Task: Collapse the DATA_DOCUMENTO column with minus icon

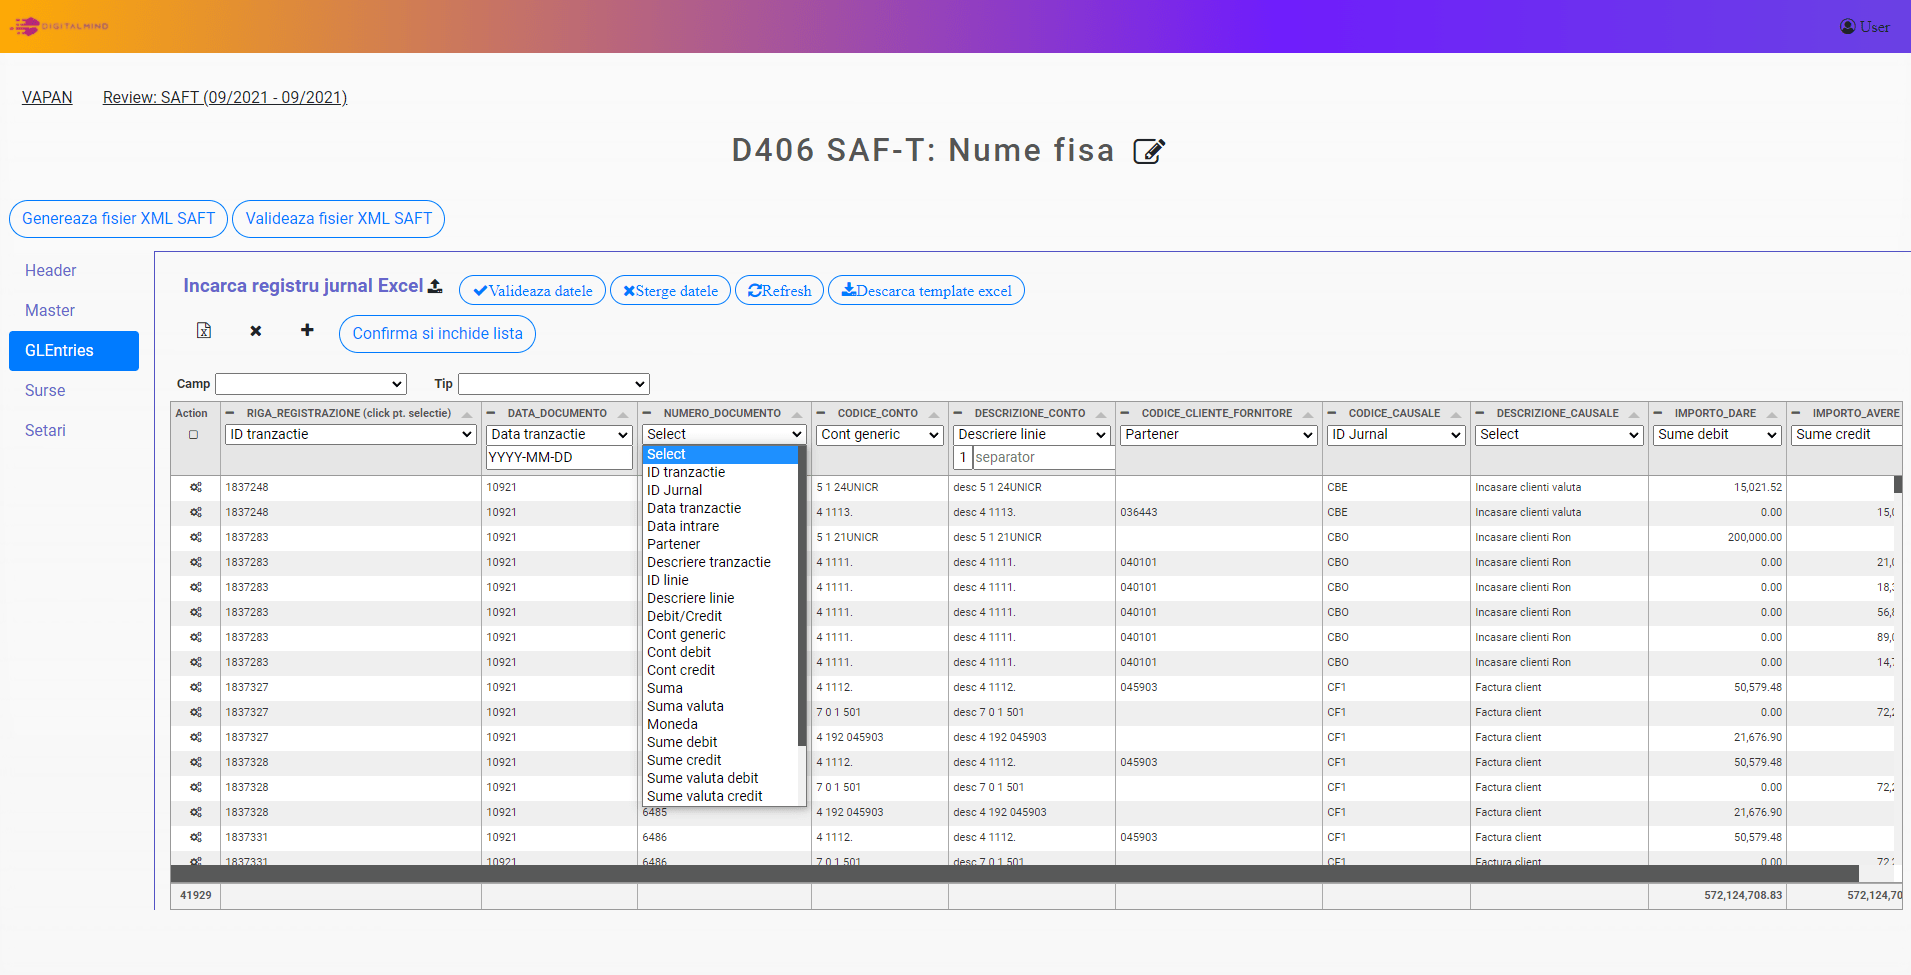Action: coord(491,413)
